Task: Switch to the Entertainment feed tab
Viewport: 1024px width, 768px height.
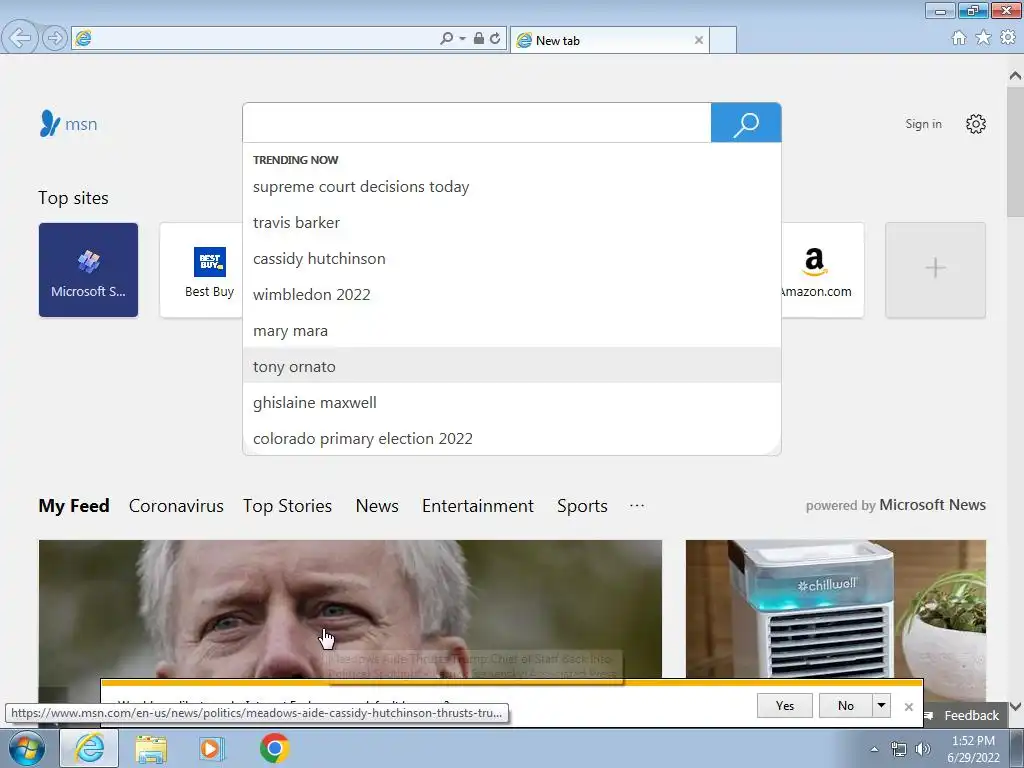Action: [477, 506]
